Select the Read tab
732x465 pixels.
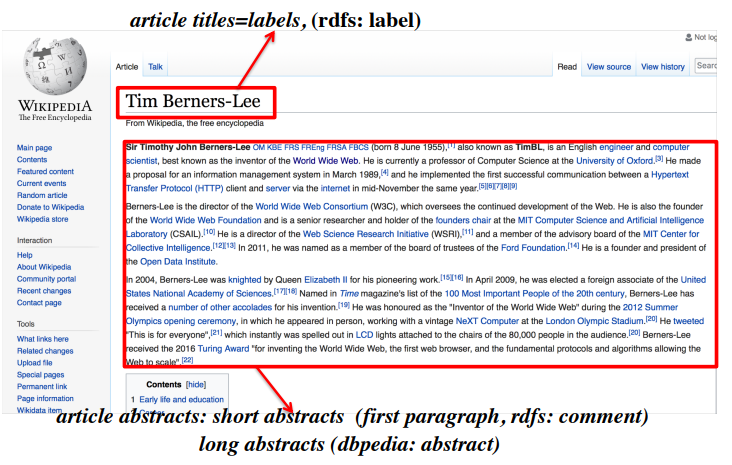567,67
